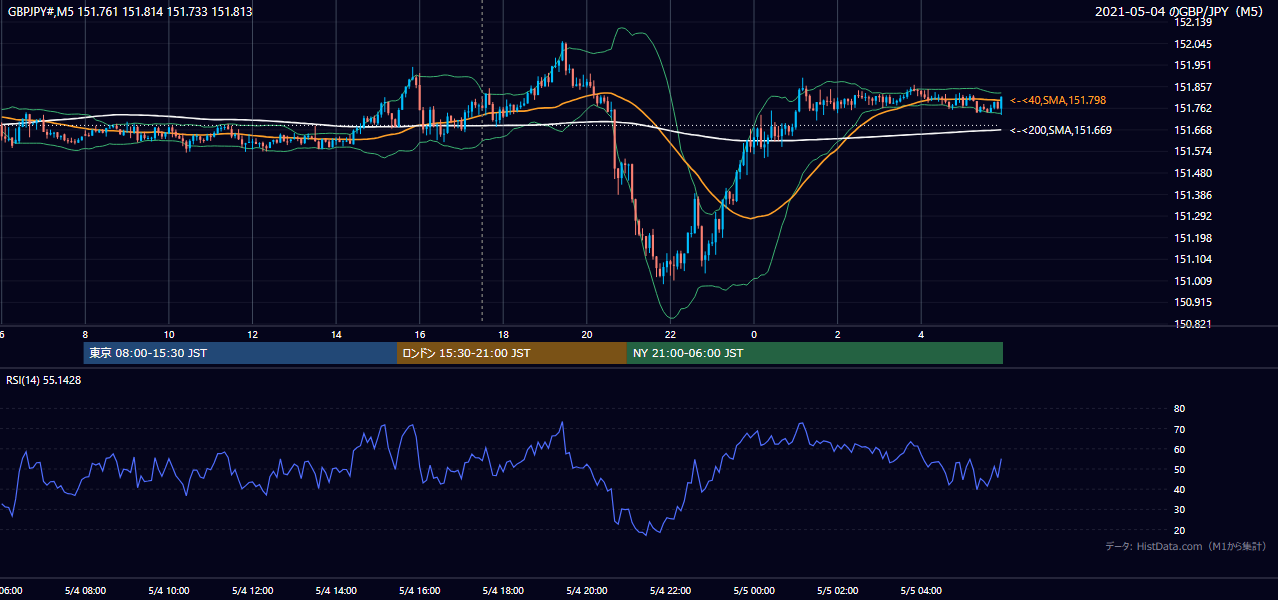
Task: Click the 5/4 18:00 bottom date label
Action: point(504,591)
